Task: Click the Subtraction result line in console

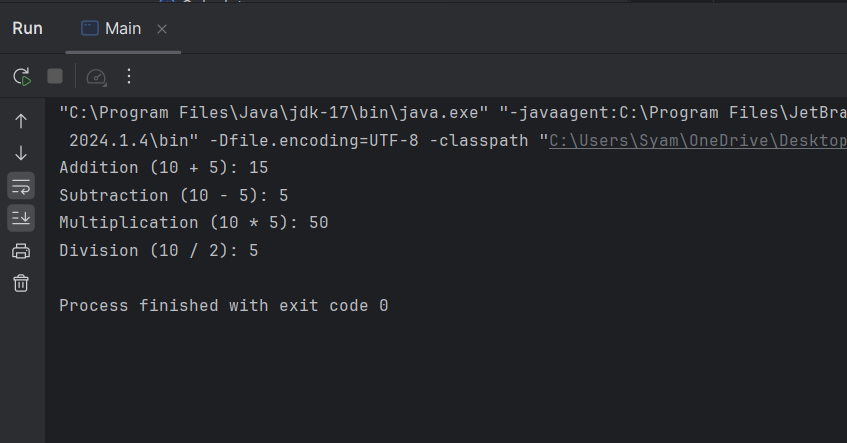Action: click(174, 195)
